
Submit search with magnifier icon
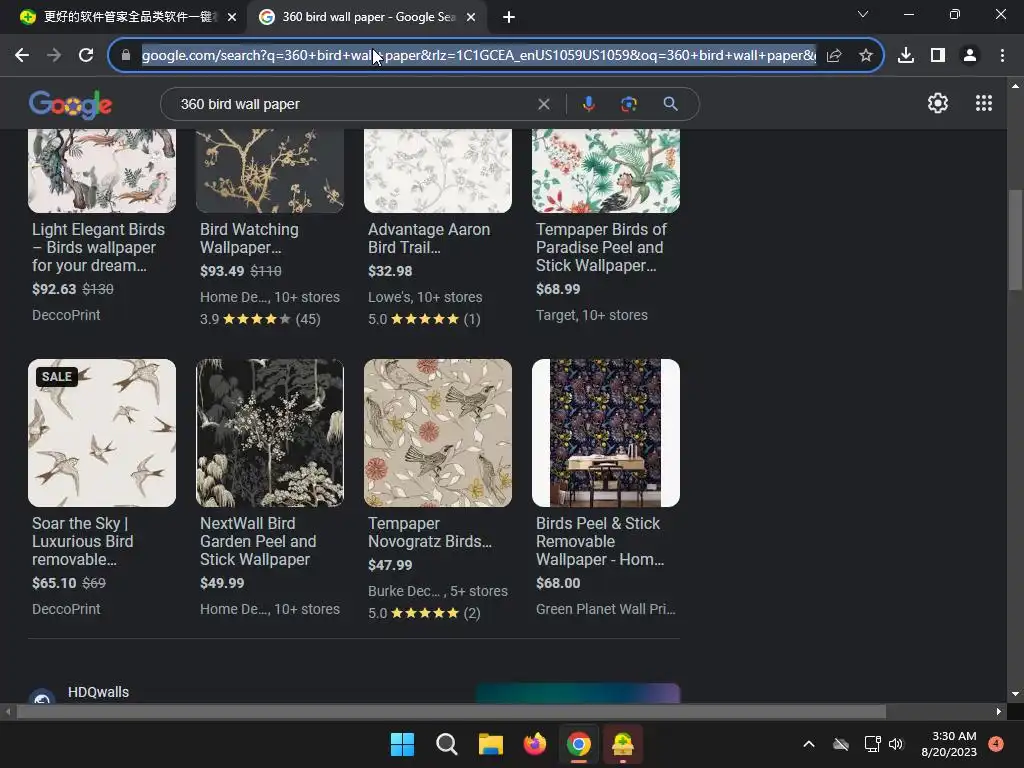pos(670,104)
